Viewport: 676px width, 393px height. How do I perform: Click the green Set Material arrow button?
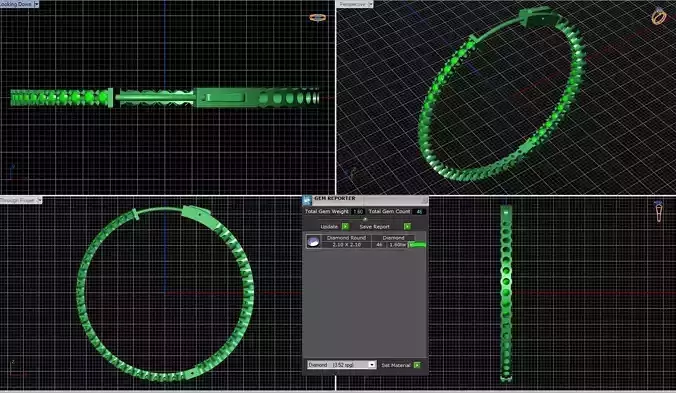417,365
